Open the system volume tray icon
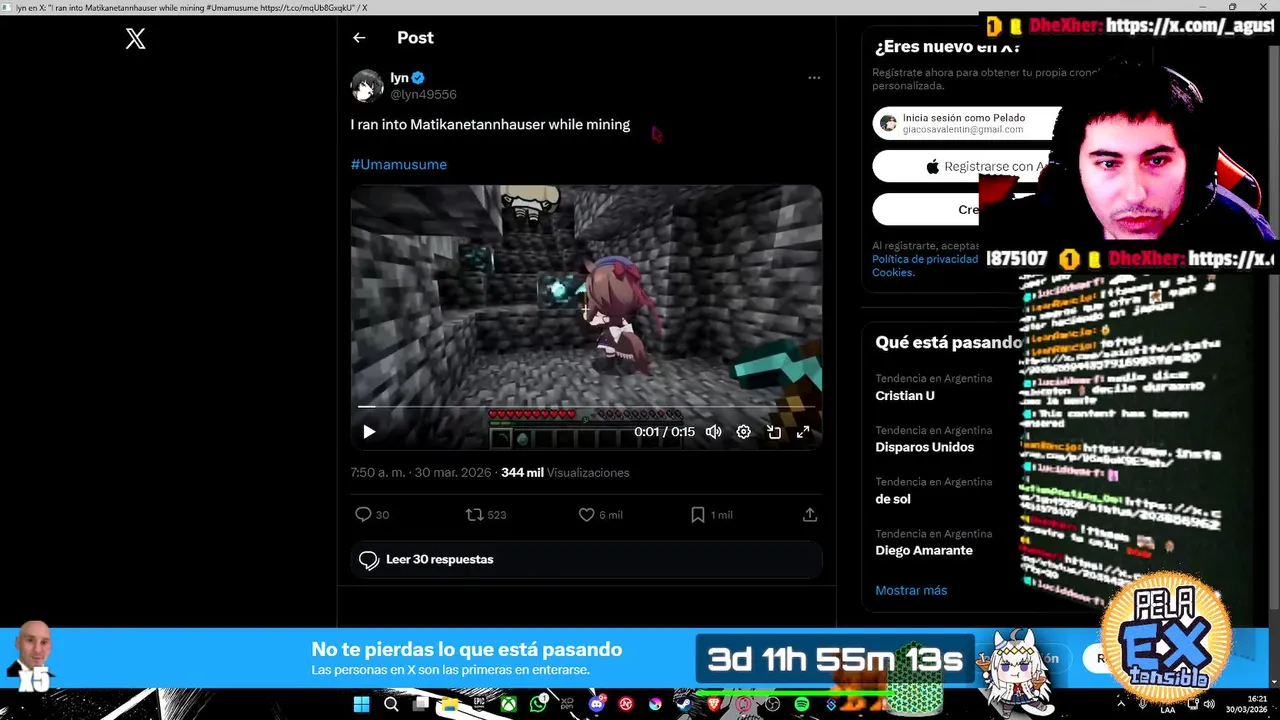The width and height of the screenshot is (1280, 720). pos(1209,704)
